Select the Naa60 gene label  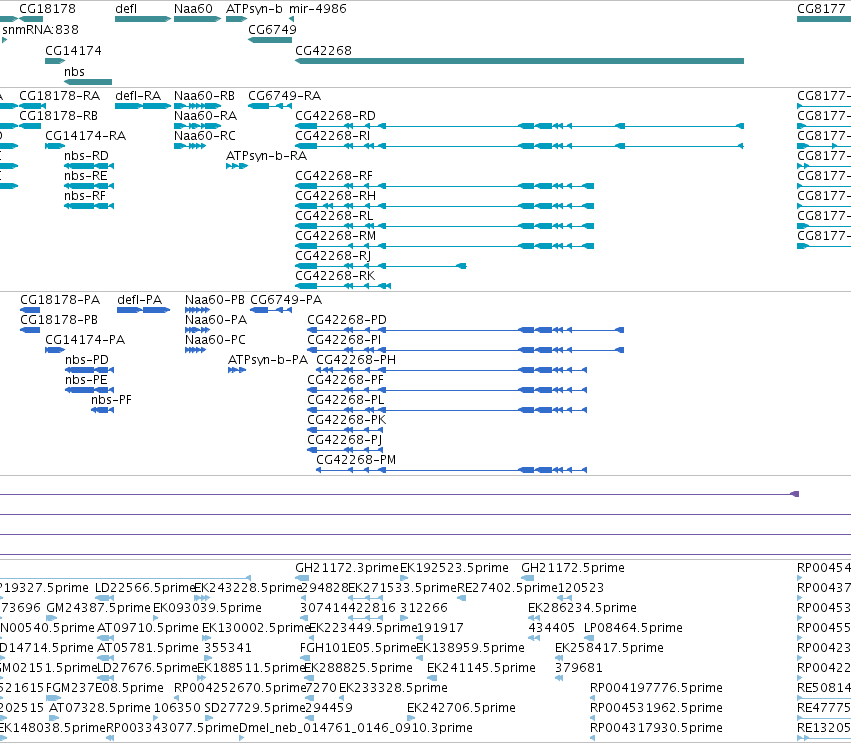pyautogui.click(x=193, y=9)
